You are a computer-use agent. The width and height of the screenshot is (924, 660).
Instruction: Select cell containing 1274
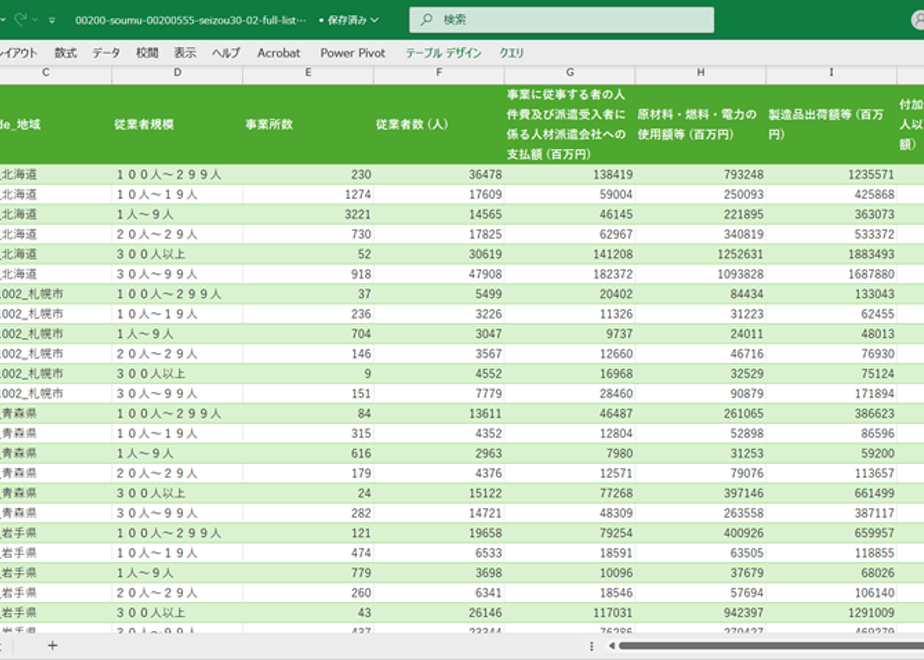click(x=308, y=194)
